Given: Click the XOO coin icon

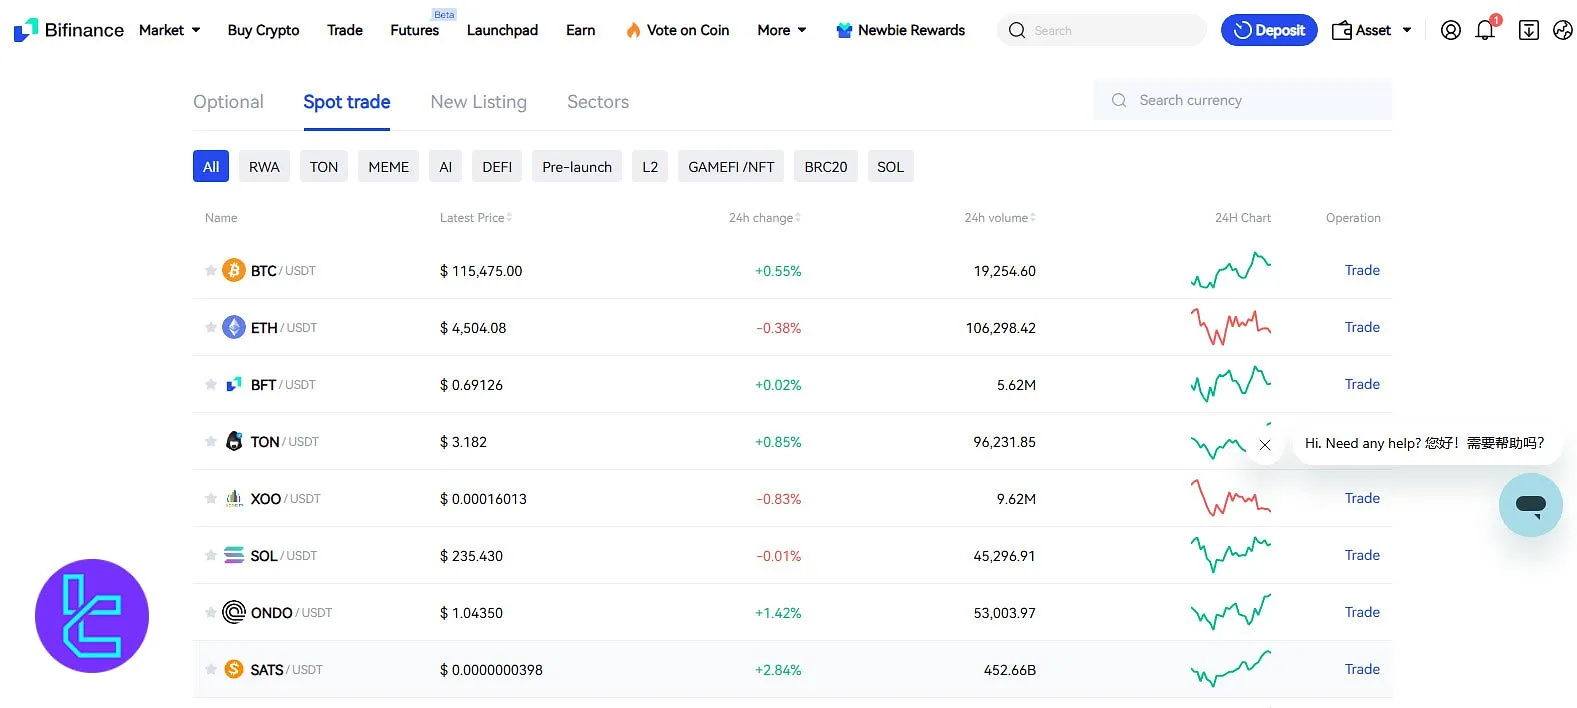Looking at the screenshot, I should click(234, 498).
